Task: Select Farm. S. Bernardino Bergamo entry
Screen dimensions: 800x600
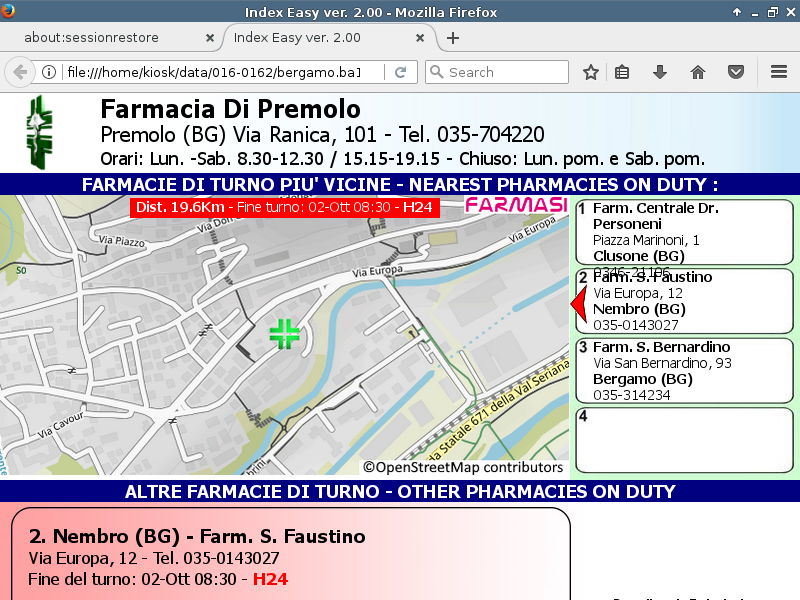Action: click(684, 371)
